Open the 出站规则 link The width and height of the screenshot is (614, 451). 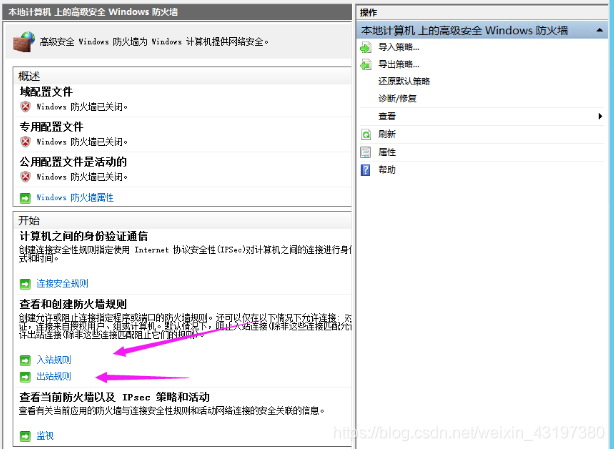click(x=54, y=376)
